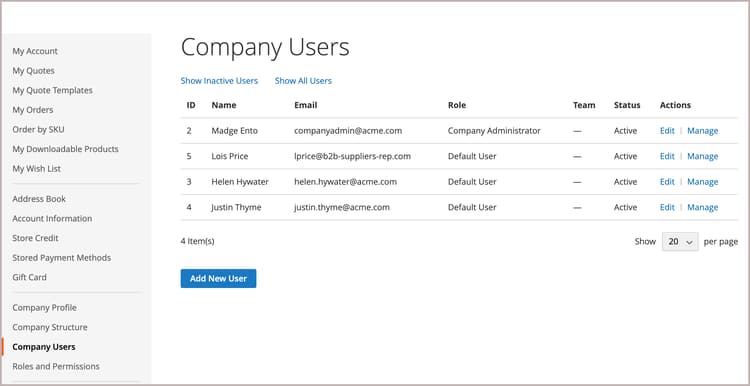This screenshot has height=386, width=750.
Task: Manage user Madge Ento
Action: tap(703, 131)
